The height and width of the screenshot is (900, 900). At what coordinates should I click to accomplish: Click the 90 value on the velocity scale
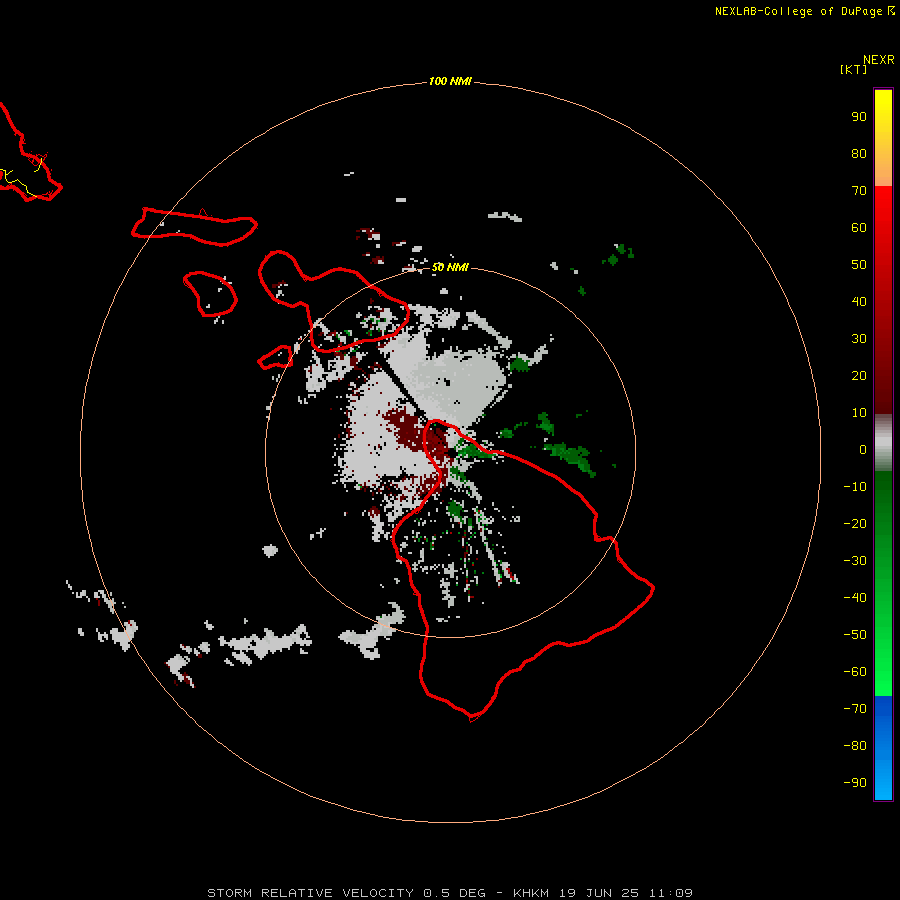(x=859, y=117)
